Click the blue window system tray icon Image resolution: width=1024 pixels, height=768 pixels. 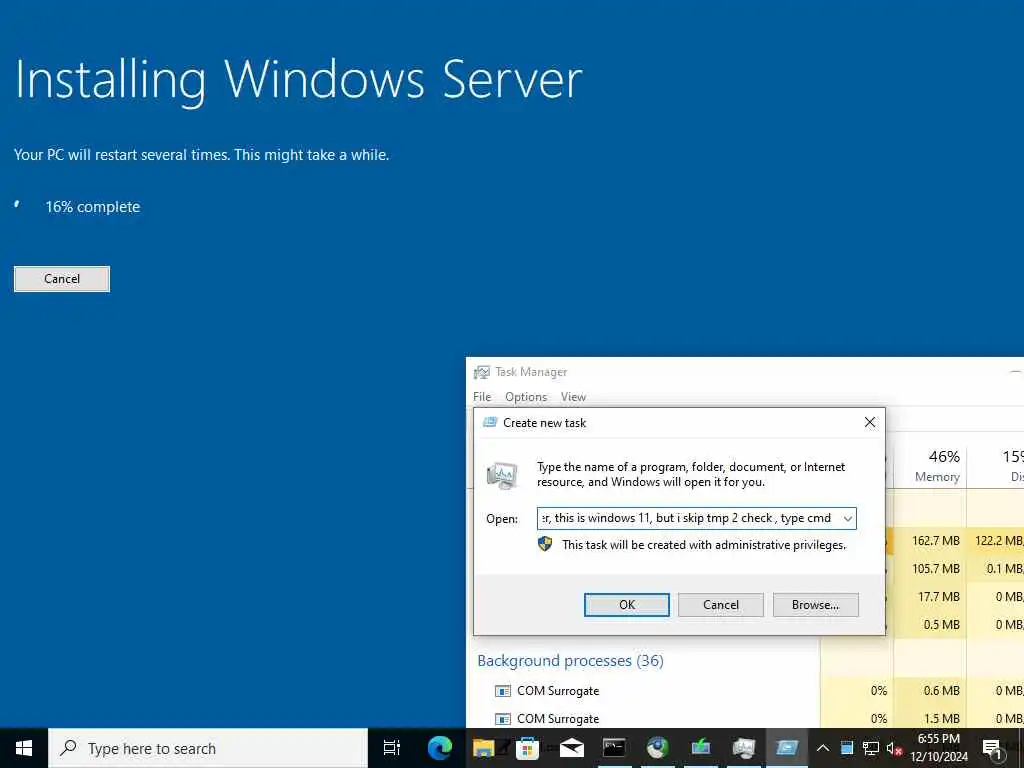(x=847, y=748)
